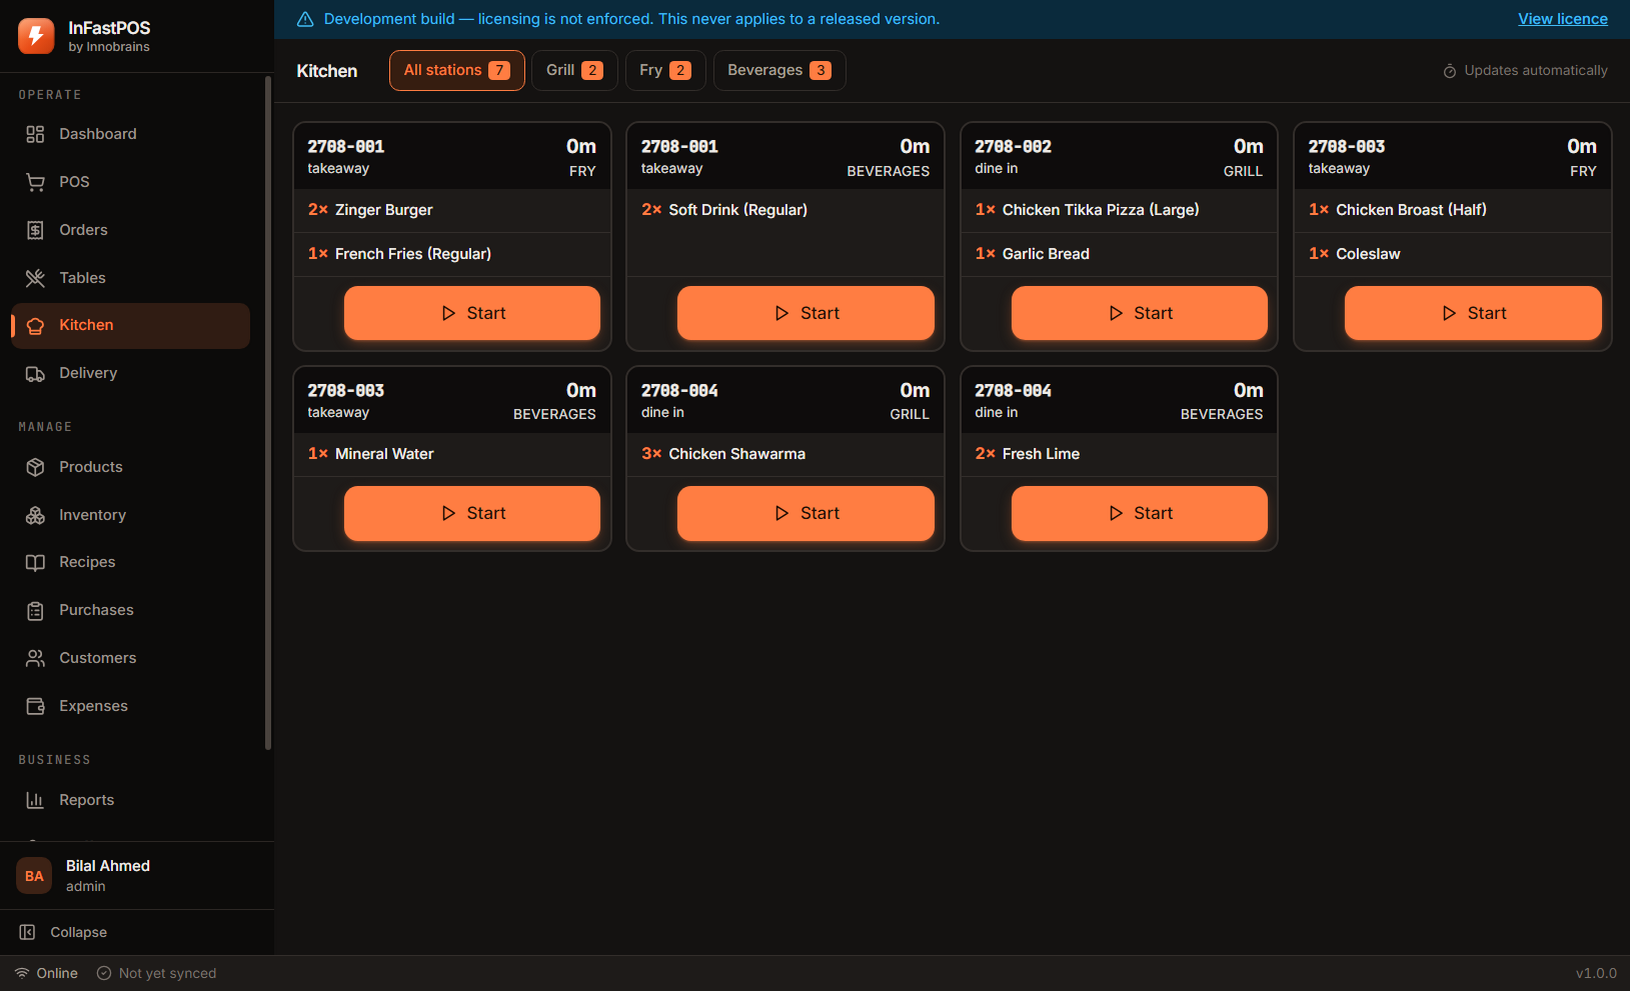This screenshot has height=991, width=1630.
Task: Click the Kitchen chef hat icon
Action: (x=35, y=326)
